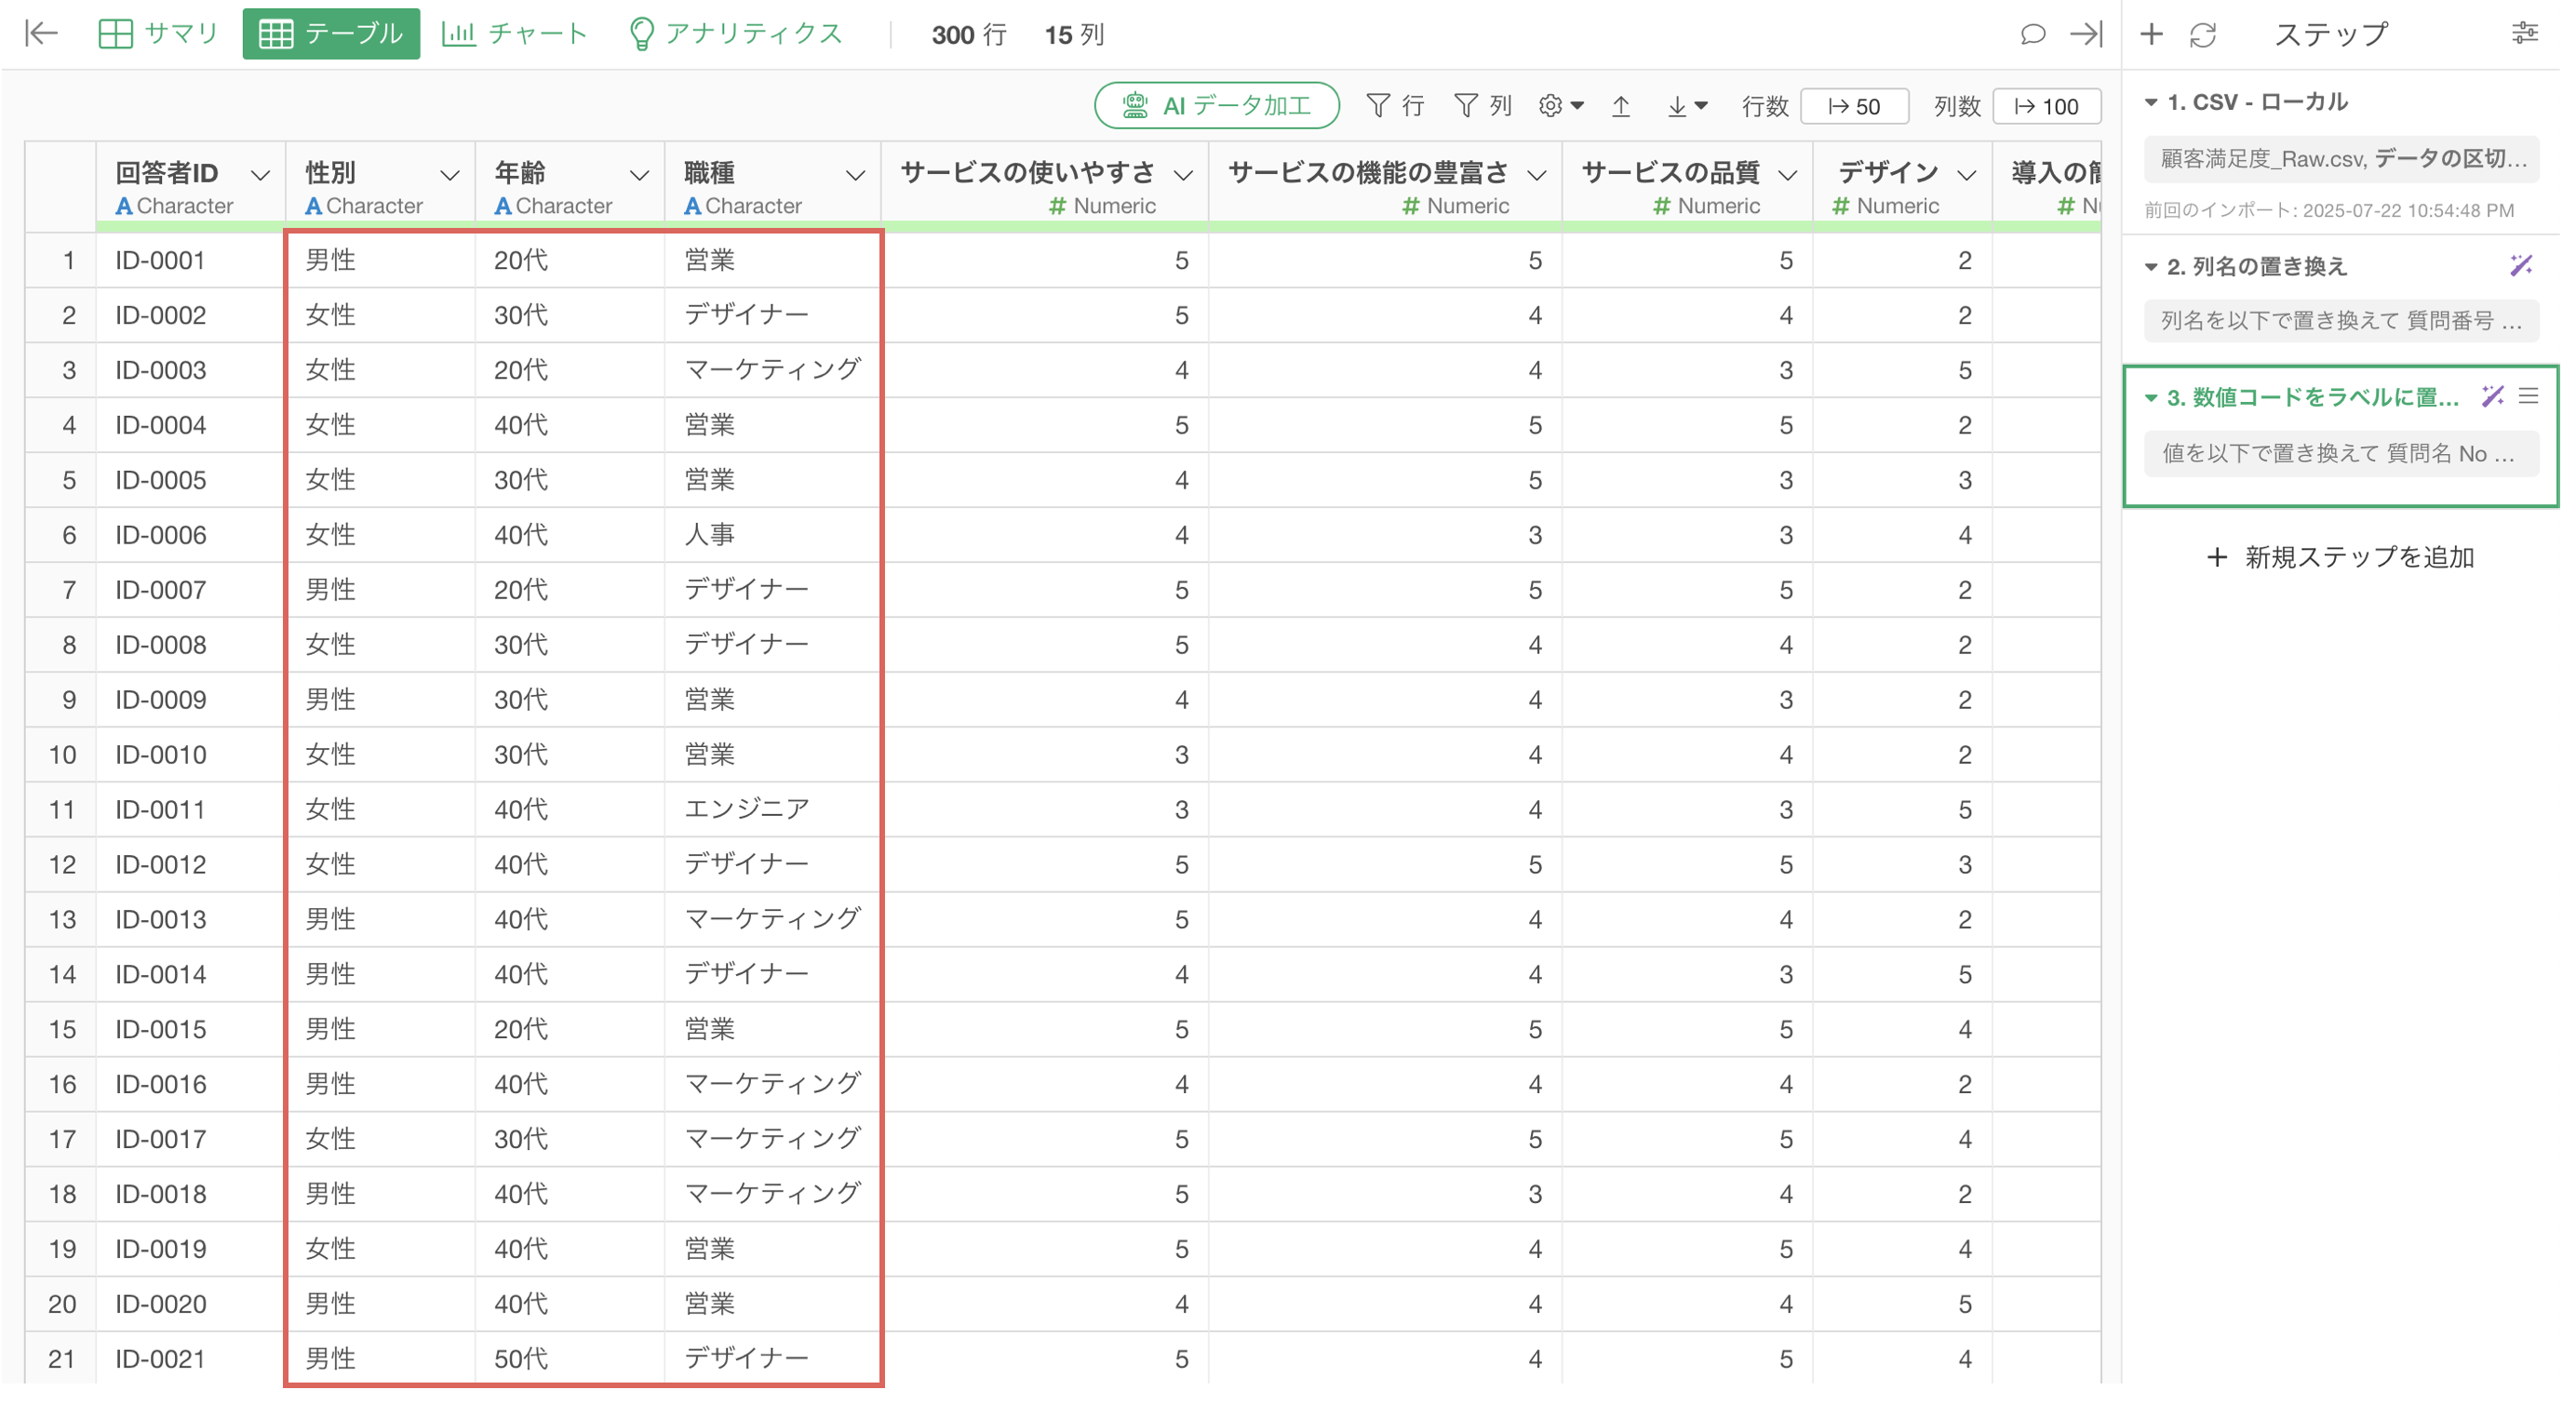Click the upload/export arrow icon
The width and height of the screenshot is (2576, 1403).
click(x=1621, y=106)
